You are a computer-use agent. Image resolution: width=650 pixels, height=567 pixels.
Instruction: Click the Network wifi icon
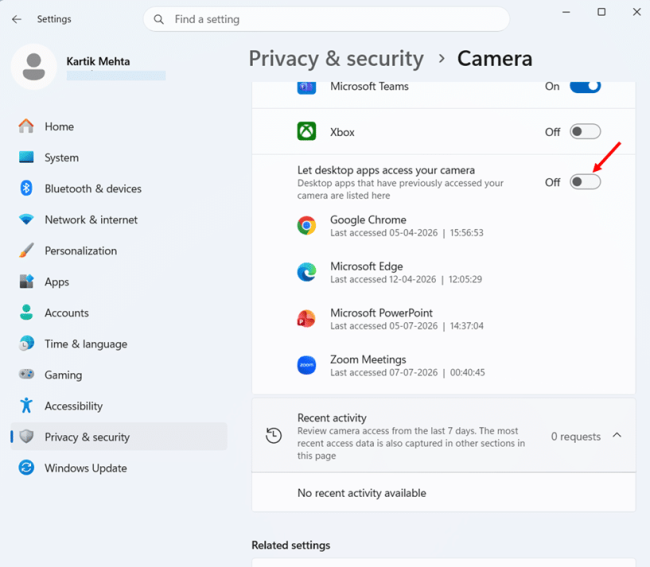(x=26, y=219)
